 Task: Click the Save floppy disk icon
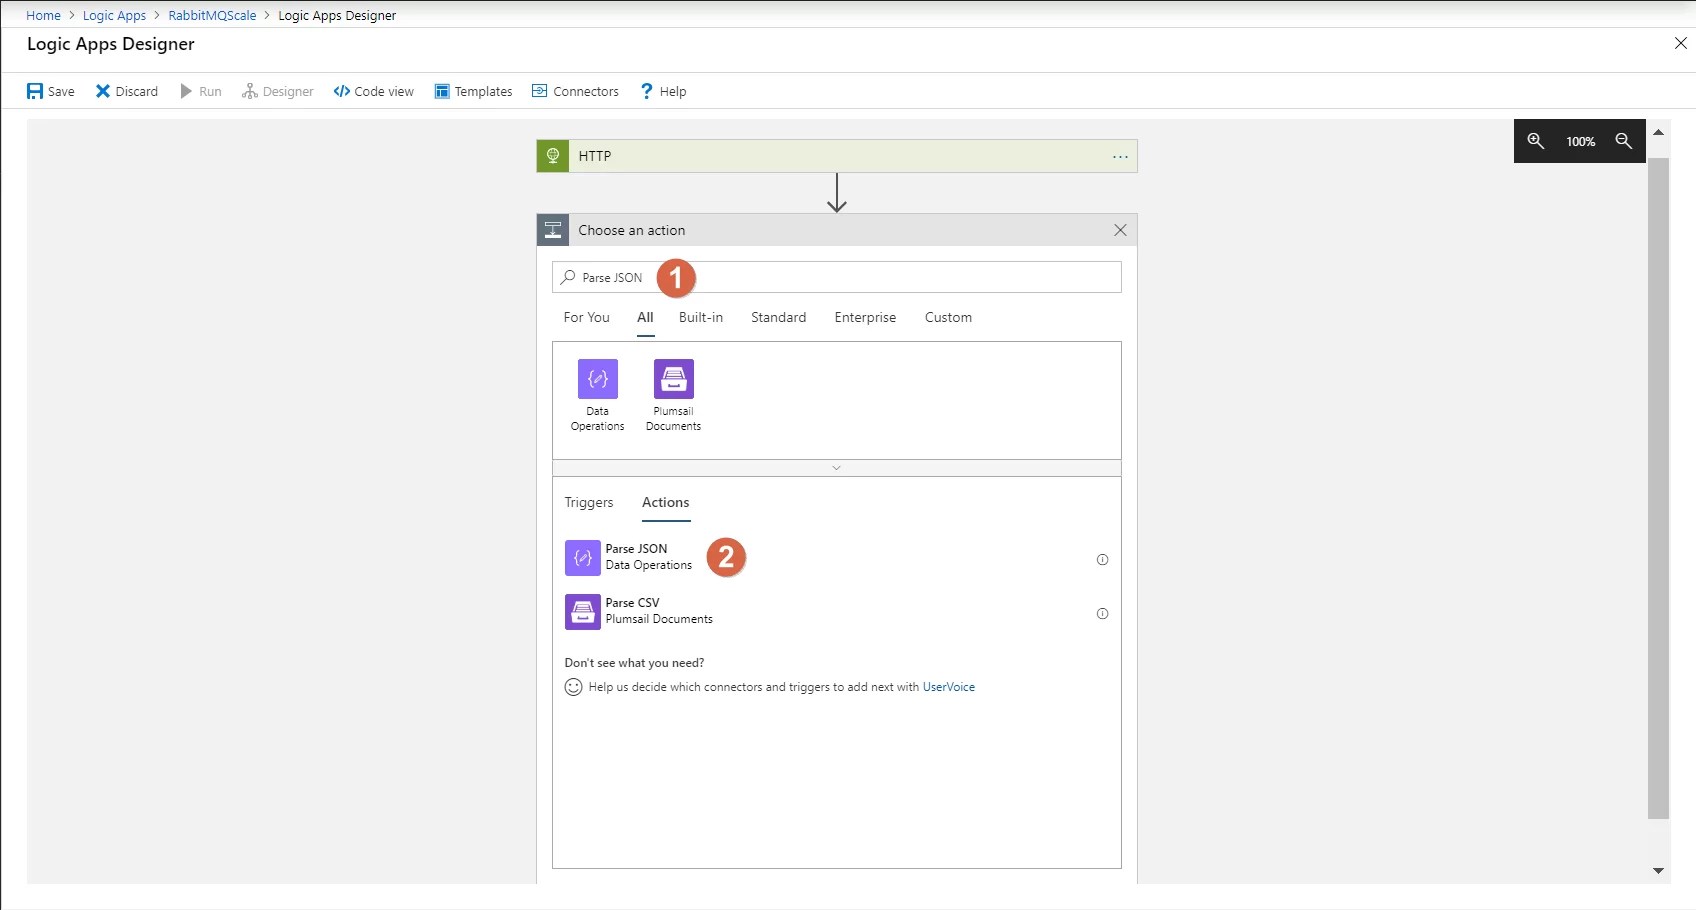tap(35, 91)
